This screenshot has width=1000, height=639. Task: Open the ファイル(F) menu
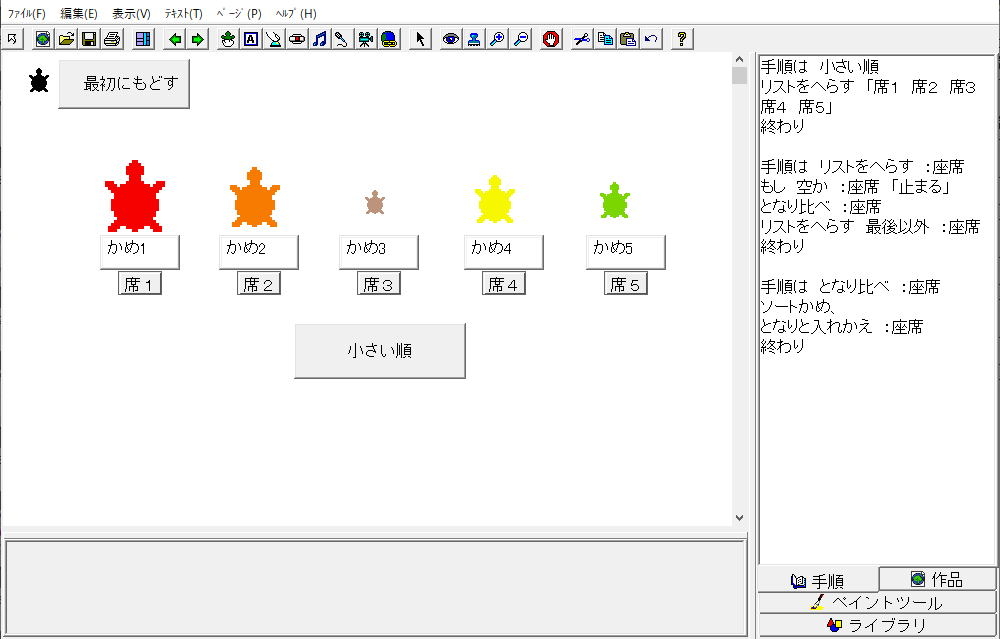(26, 14)
